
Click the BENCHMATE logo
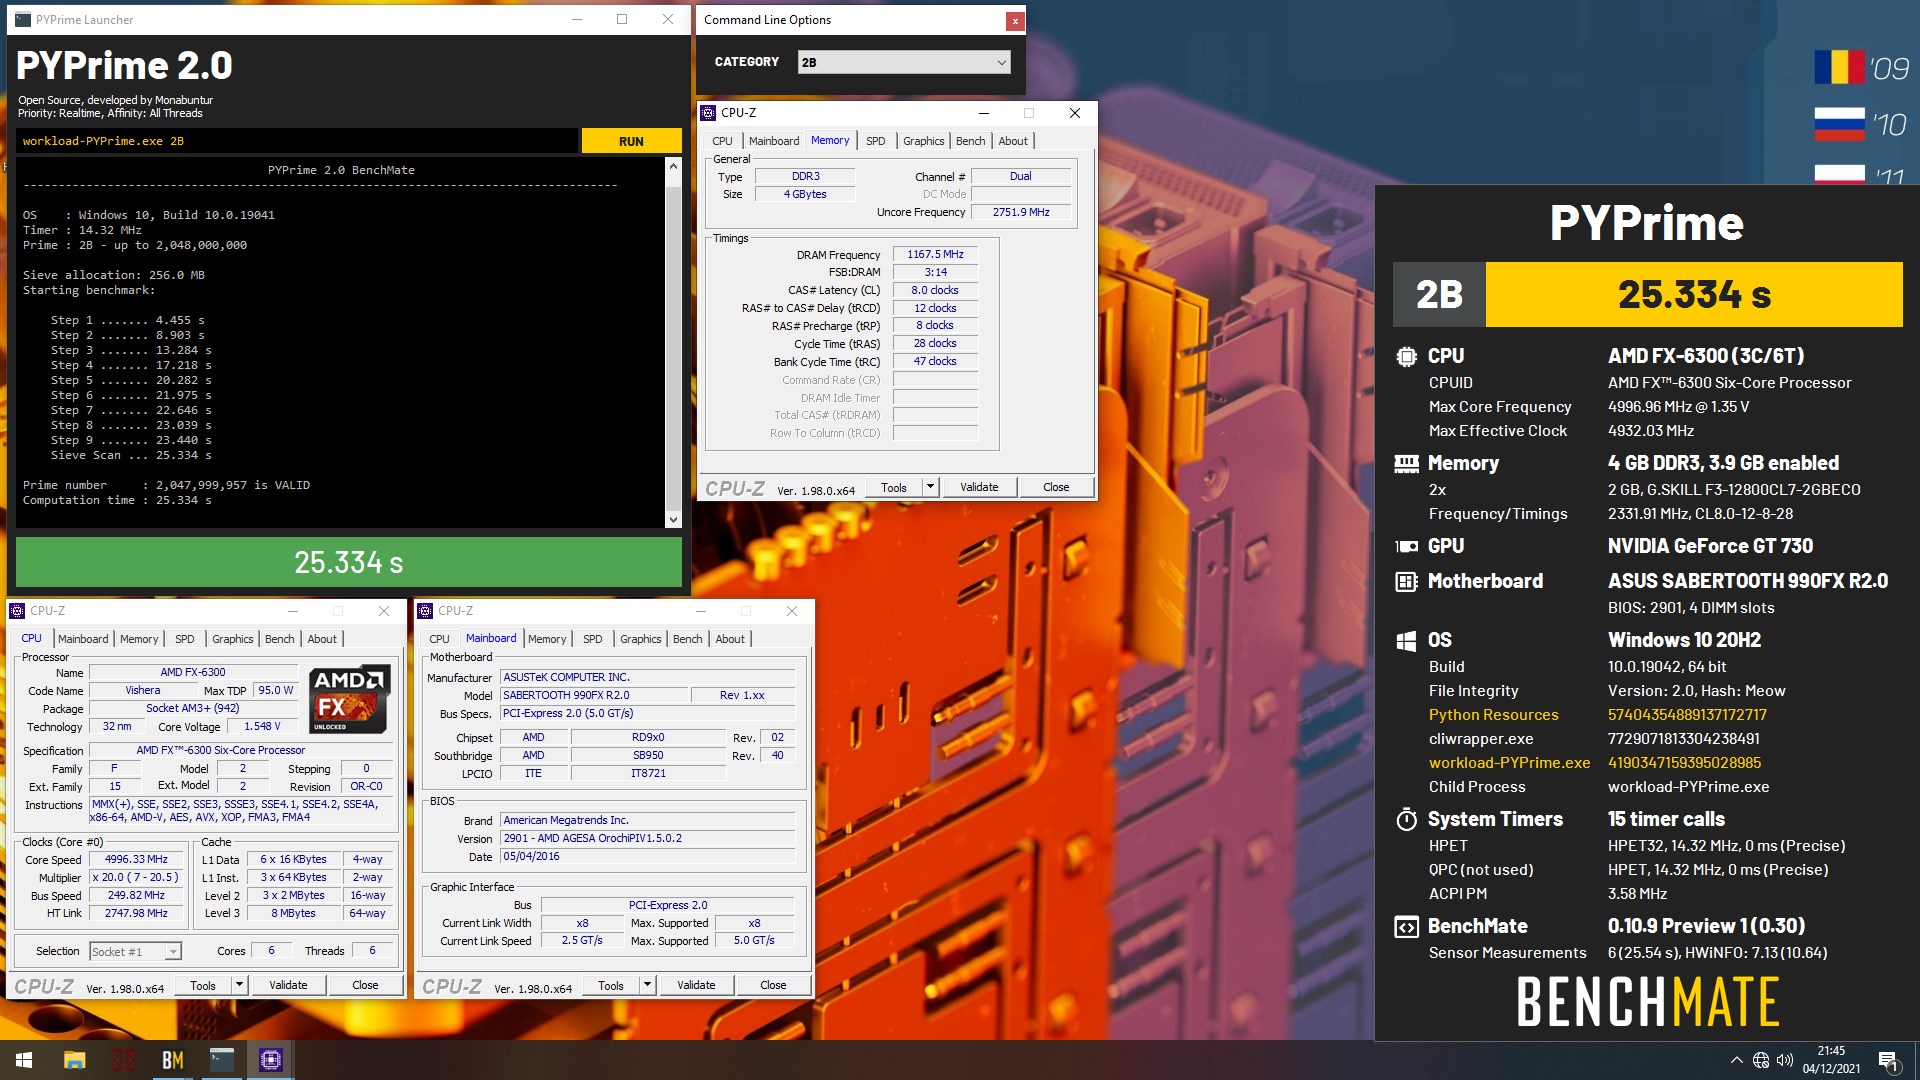tap(1648, 1002)
